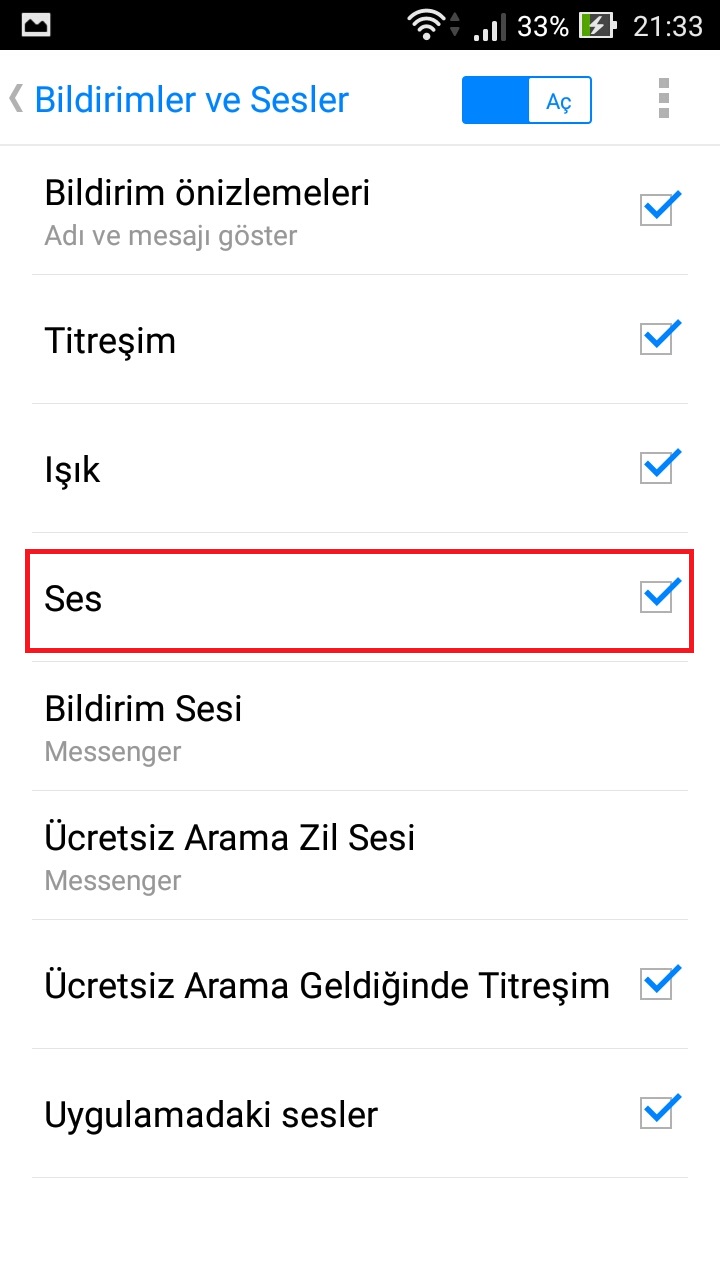
Task: Toggle the Aç notifications switch
Action: 527,100
